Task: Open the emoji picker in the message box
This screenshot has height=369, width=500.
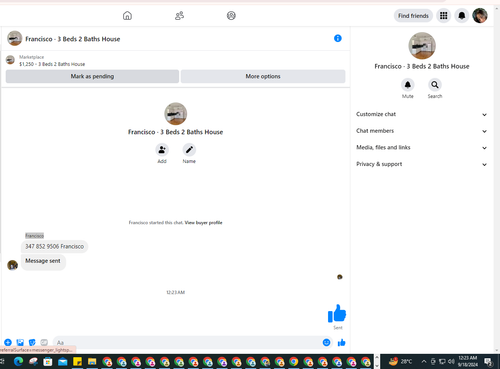Action: [326, 342]
